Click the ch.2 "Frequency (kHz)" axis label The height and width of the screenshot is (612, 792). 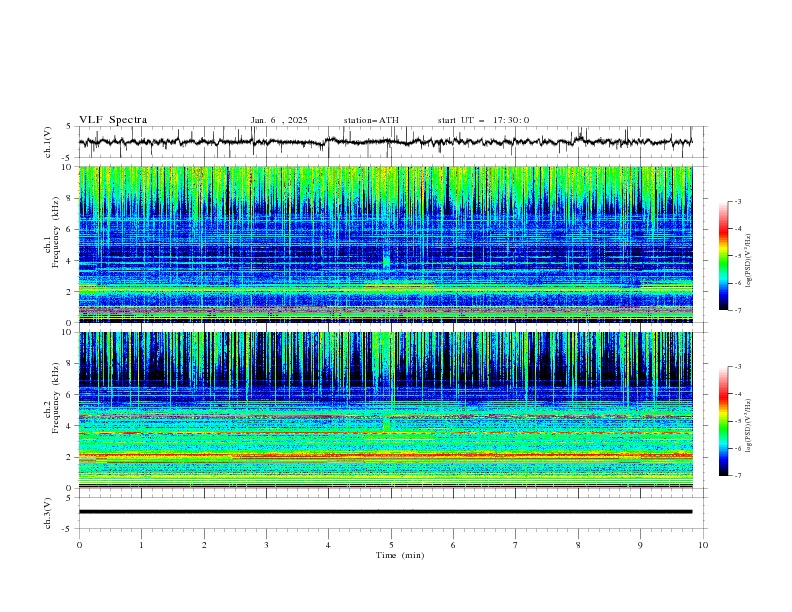pyautogui.click(x=57, y=398)
